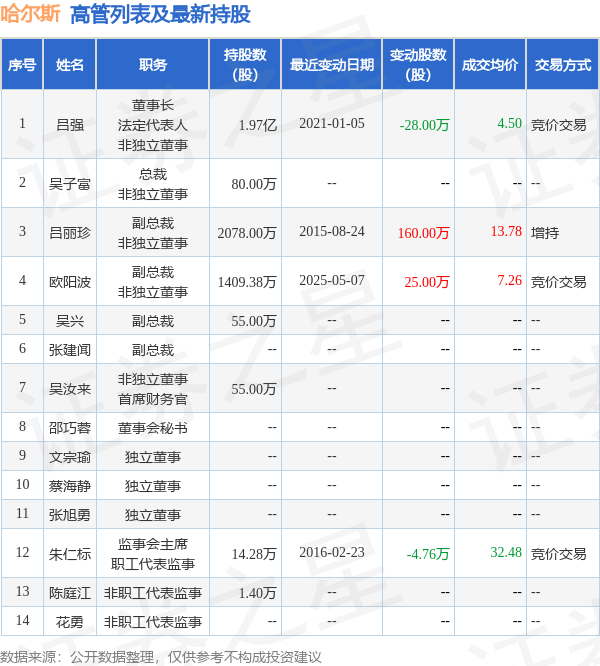Click the 2078.00万 shareholding cell
Screen dimensions: 600x666
[x=247, y=233]
